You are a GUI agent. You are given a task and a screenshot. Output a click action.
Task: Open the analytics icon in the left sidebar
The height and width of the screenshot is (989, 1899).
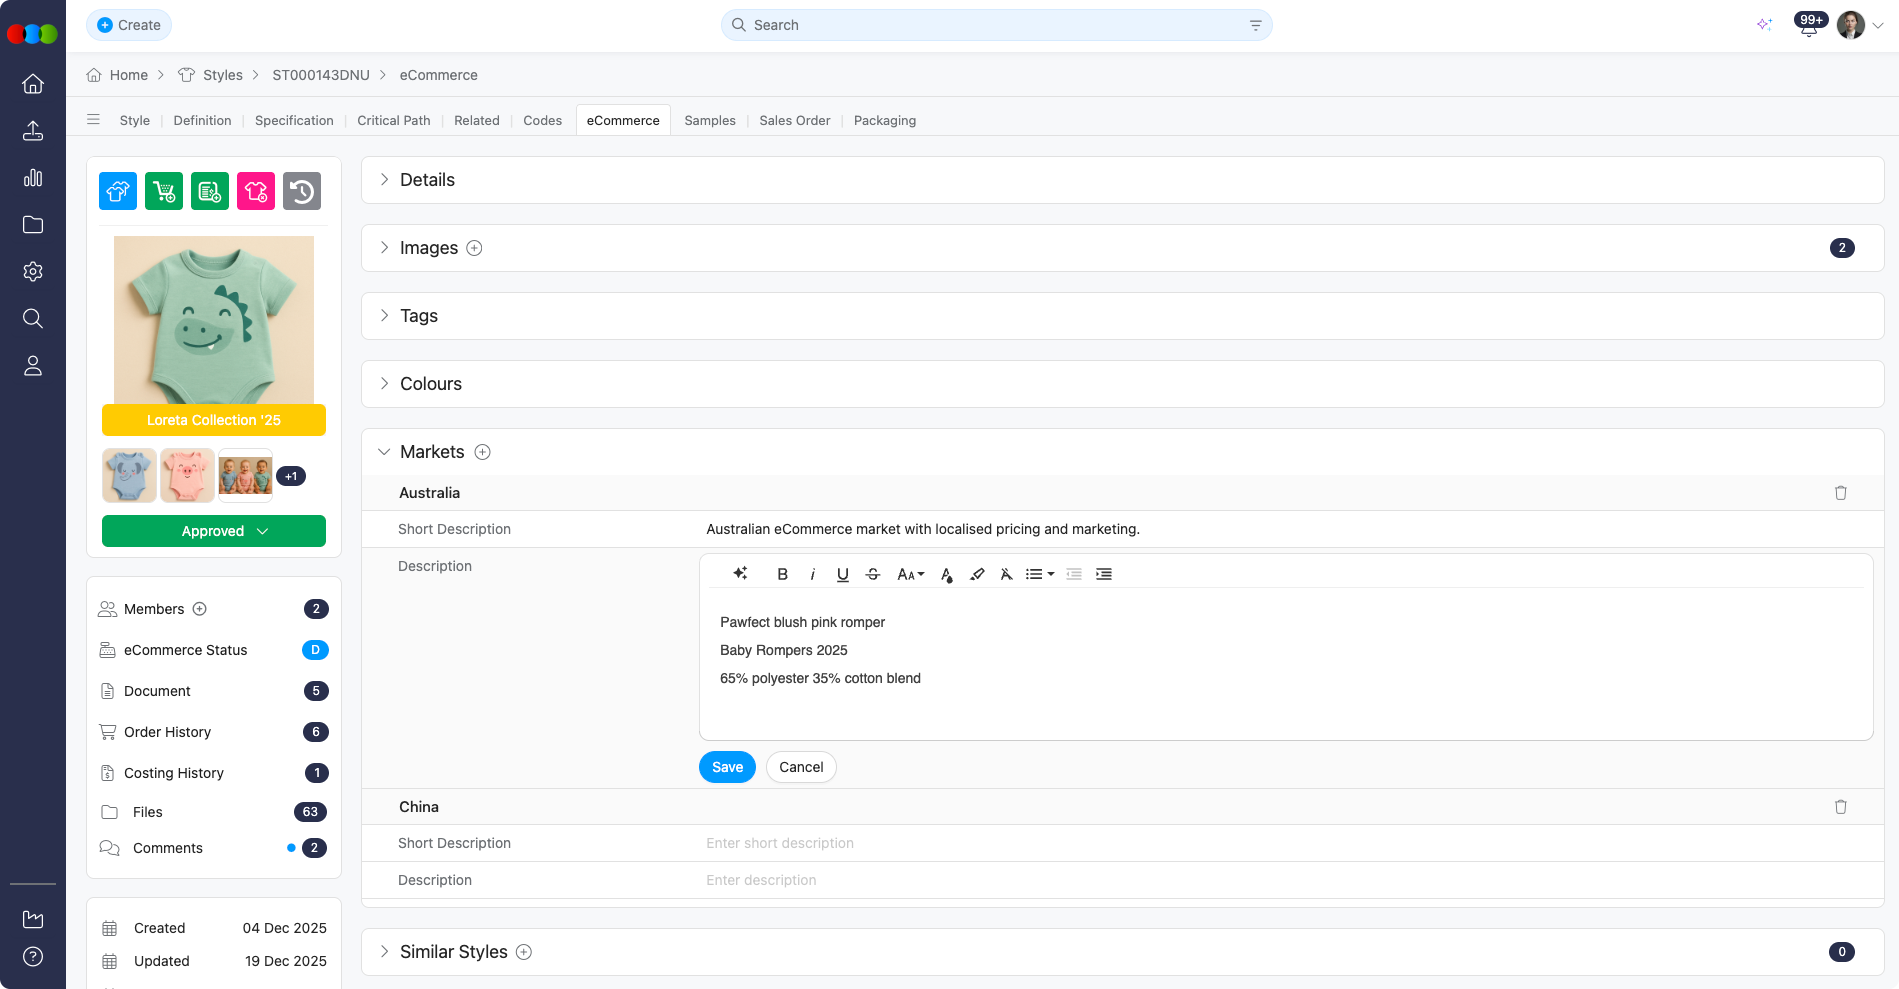tap(33, 178)
